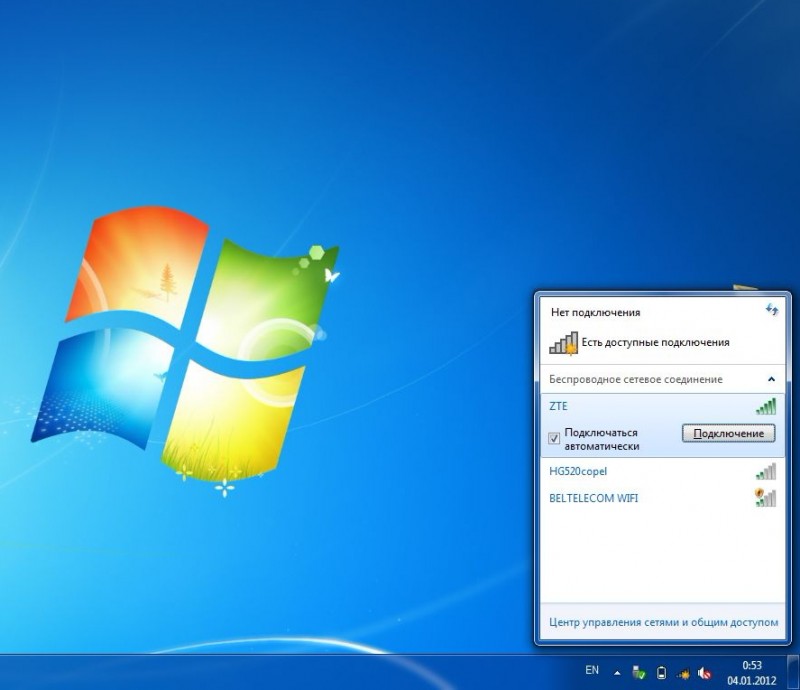Click the Подключение button
The height and width of the screenshot is (690, 800).
[729, 433]
